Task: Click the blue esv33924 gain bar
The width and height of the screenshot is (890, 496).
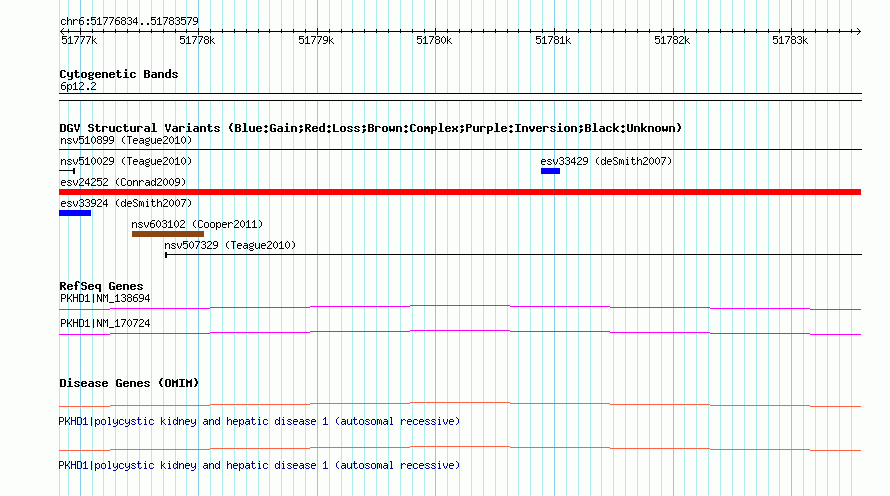Action: coord(75,213)
